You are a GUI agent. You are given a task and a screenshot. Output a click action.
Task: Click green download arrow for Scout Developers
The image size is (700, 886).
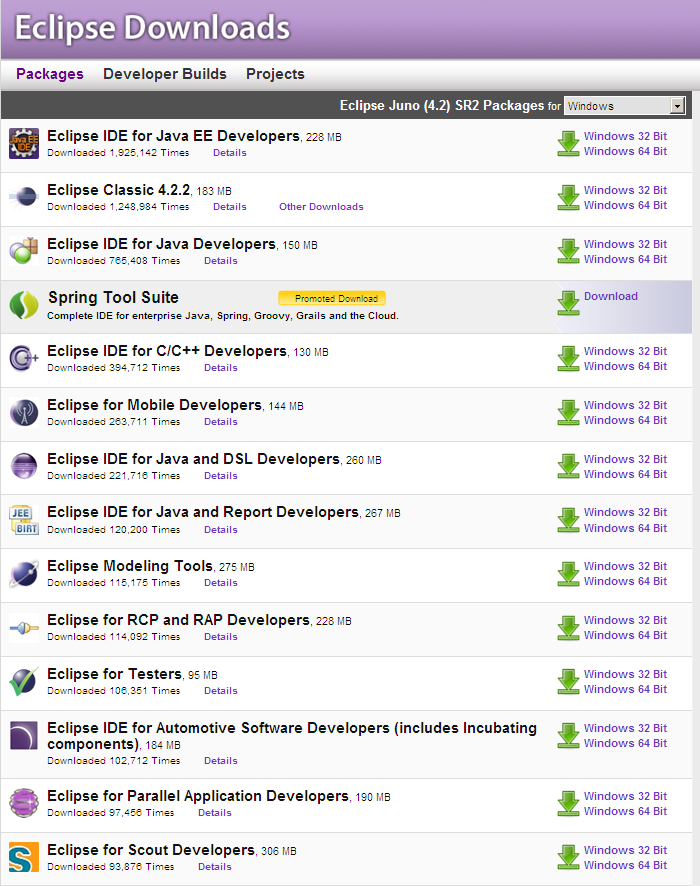[568, 858]
